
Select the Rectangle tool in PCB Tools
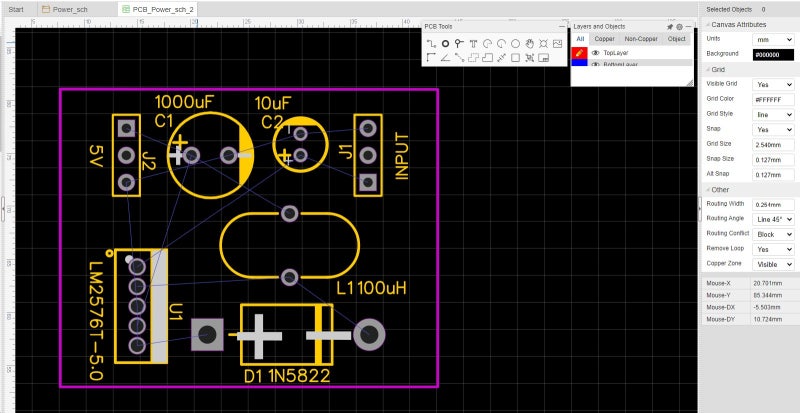515,58
